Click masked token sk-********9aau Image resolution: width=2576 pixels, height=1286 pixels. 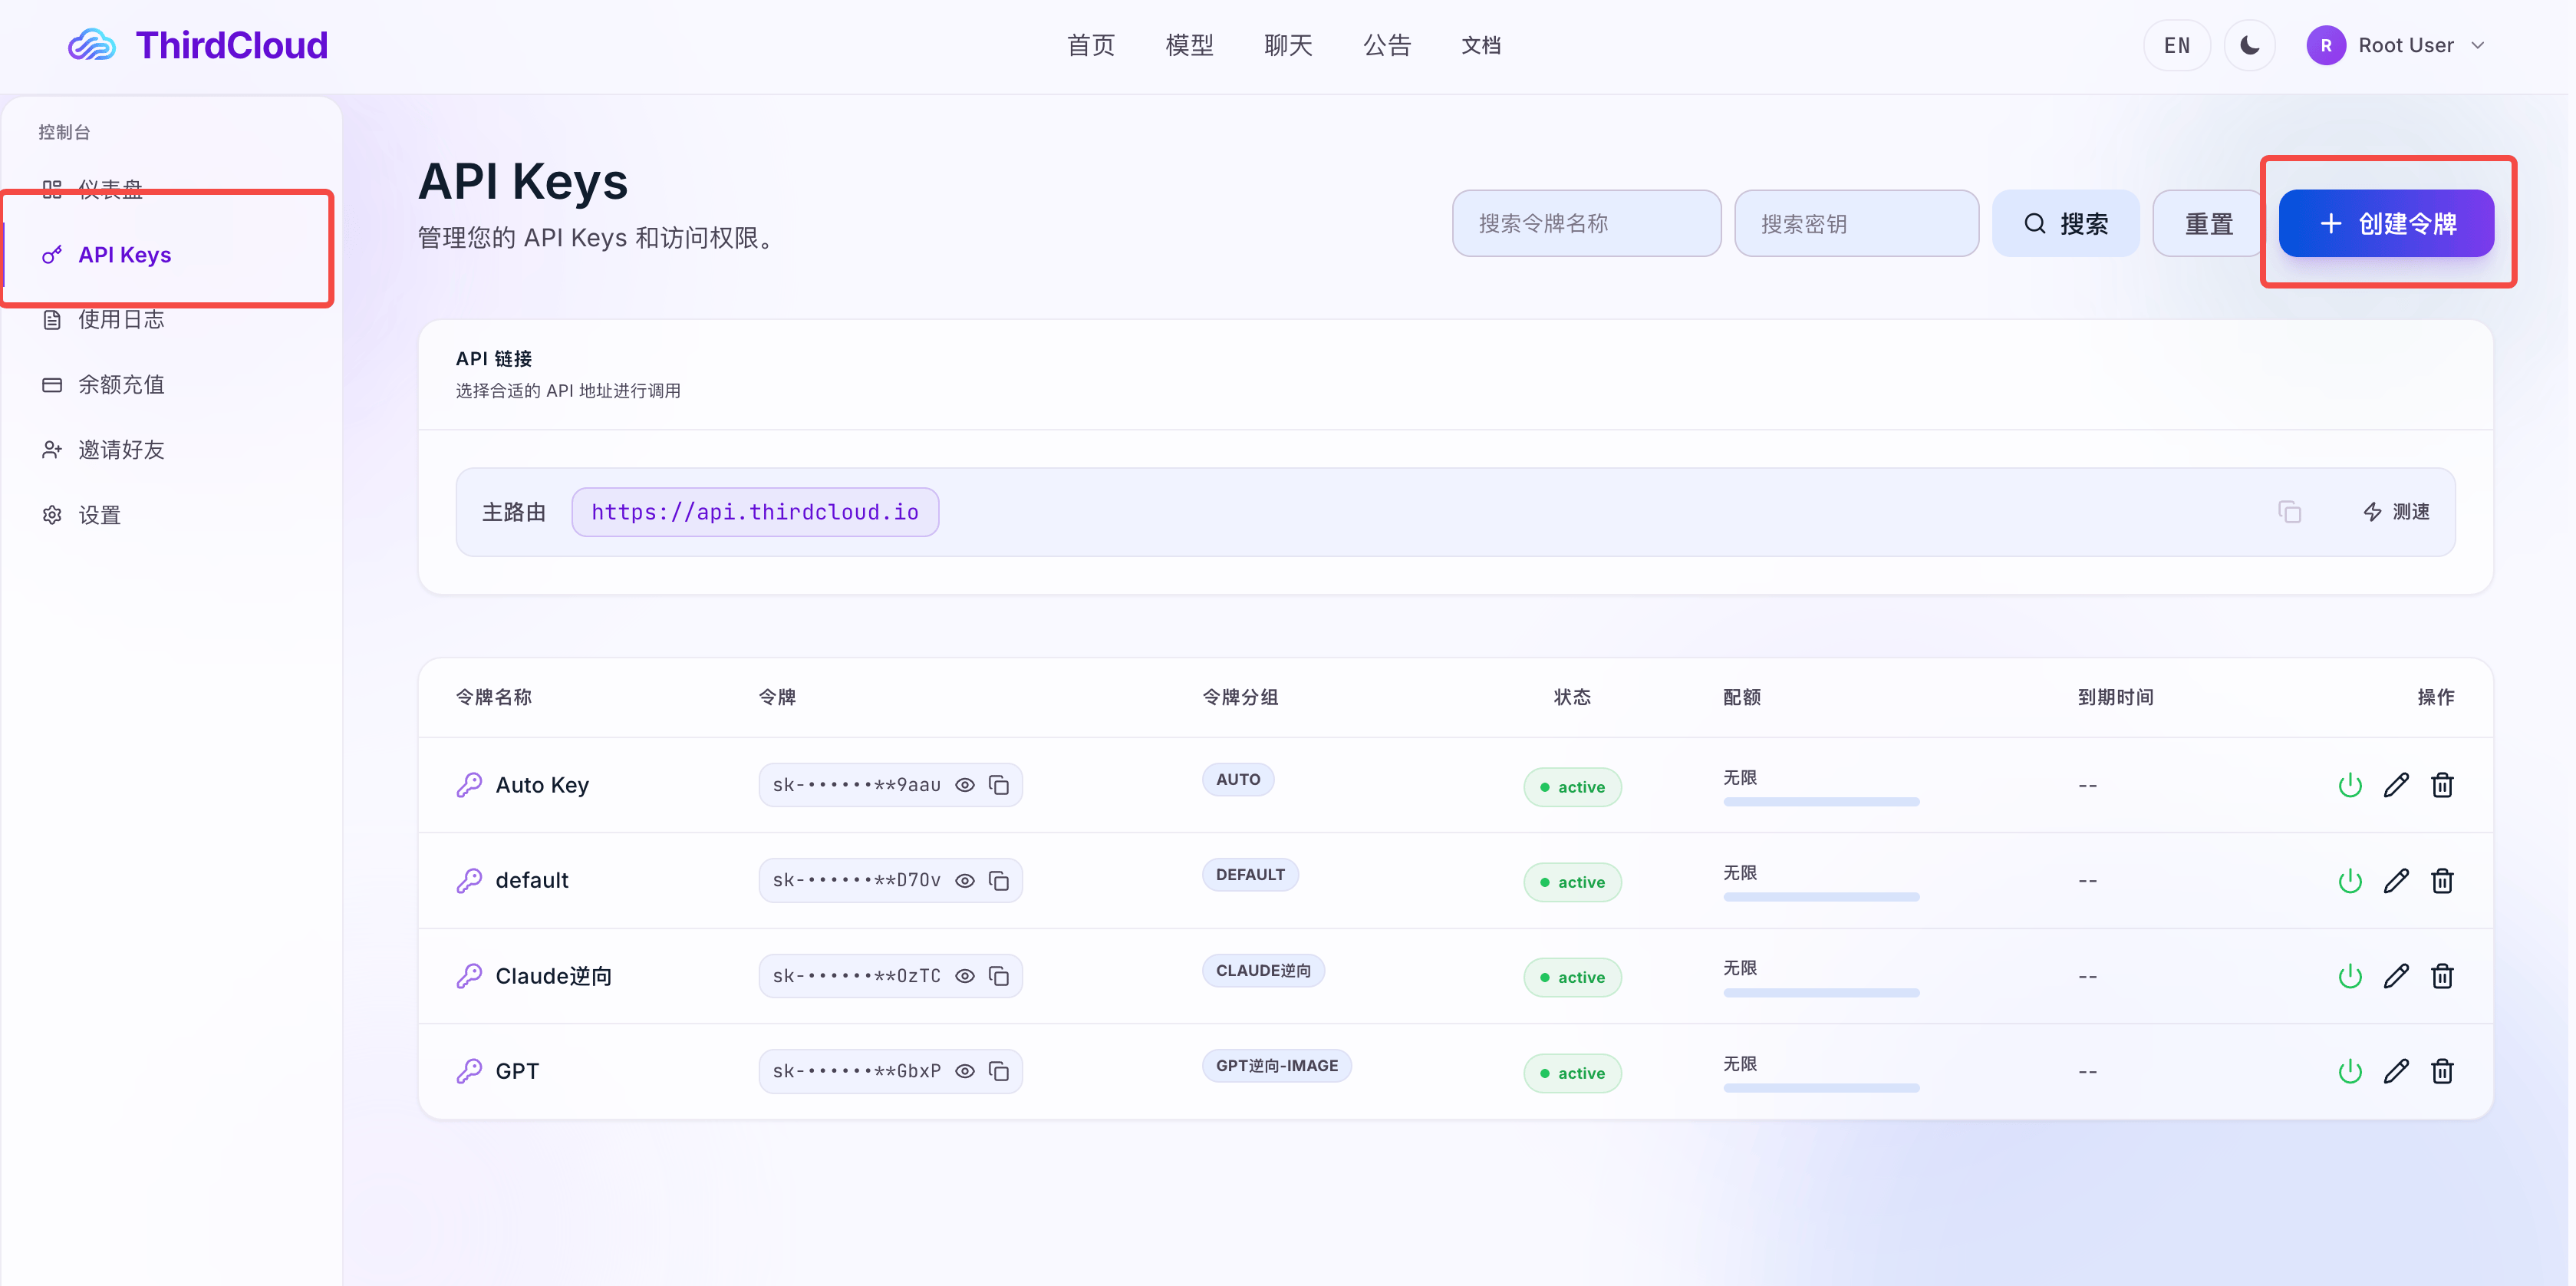coord(856,785)
